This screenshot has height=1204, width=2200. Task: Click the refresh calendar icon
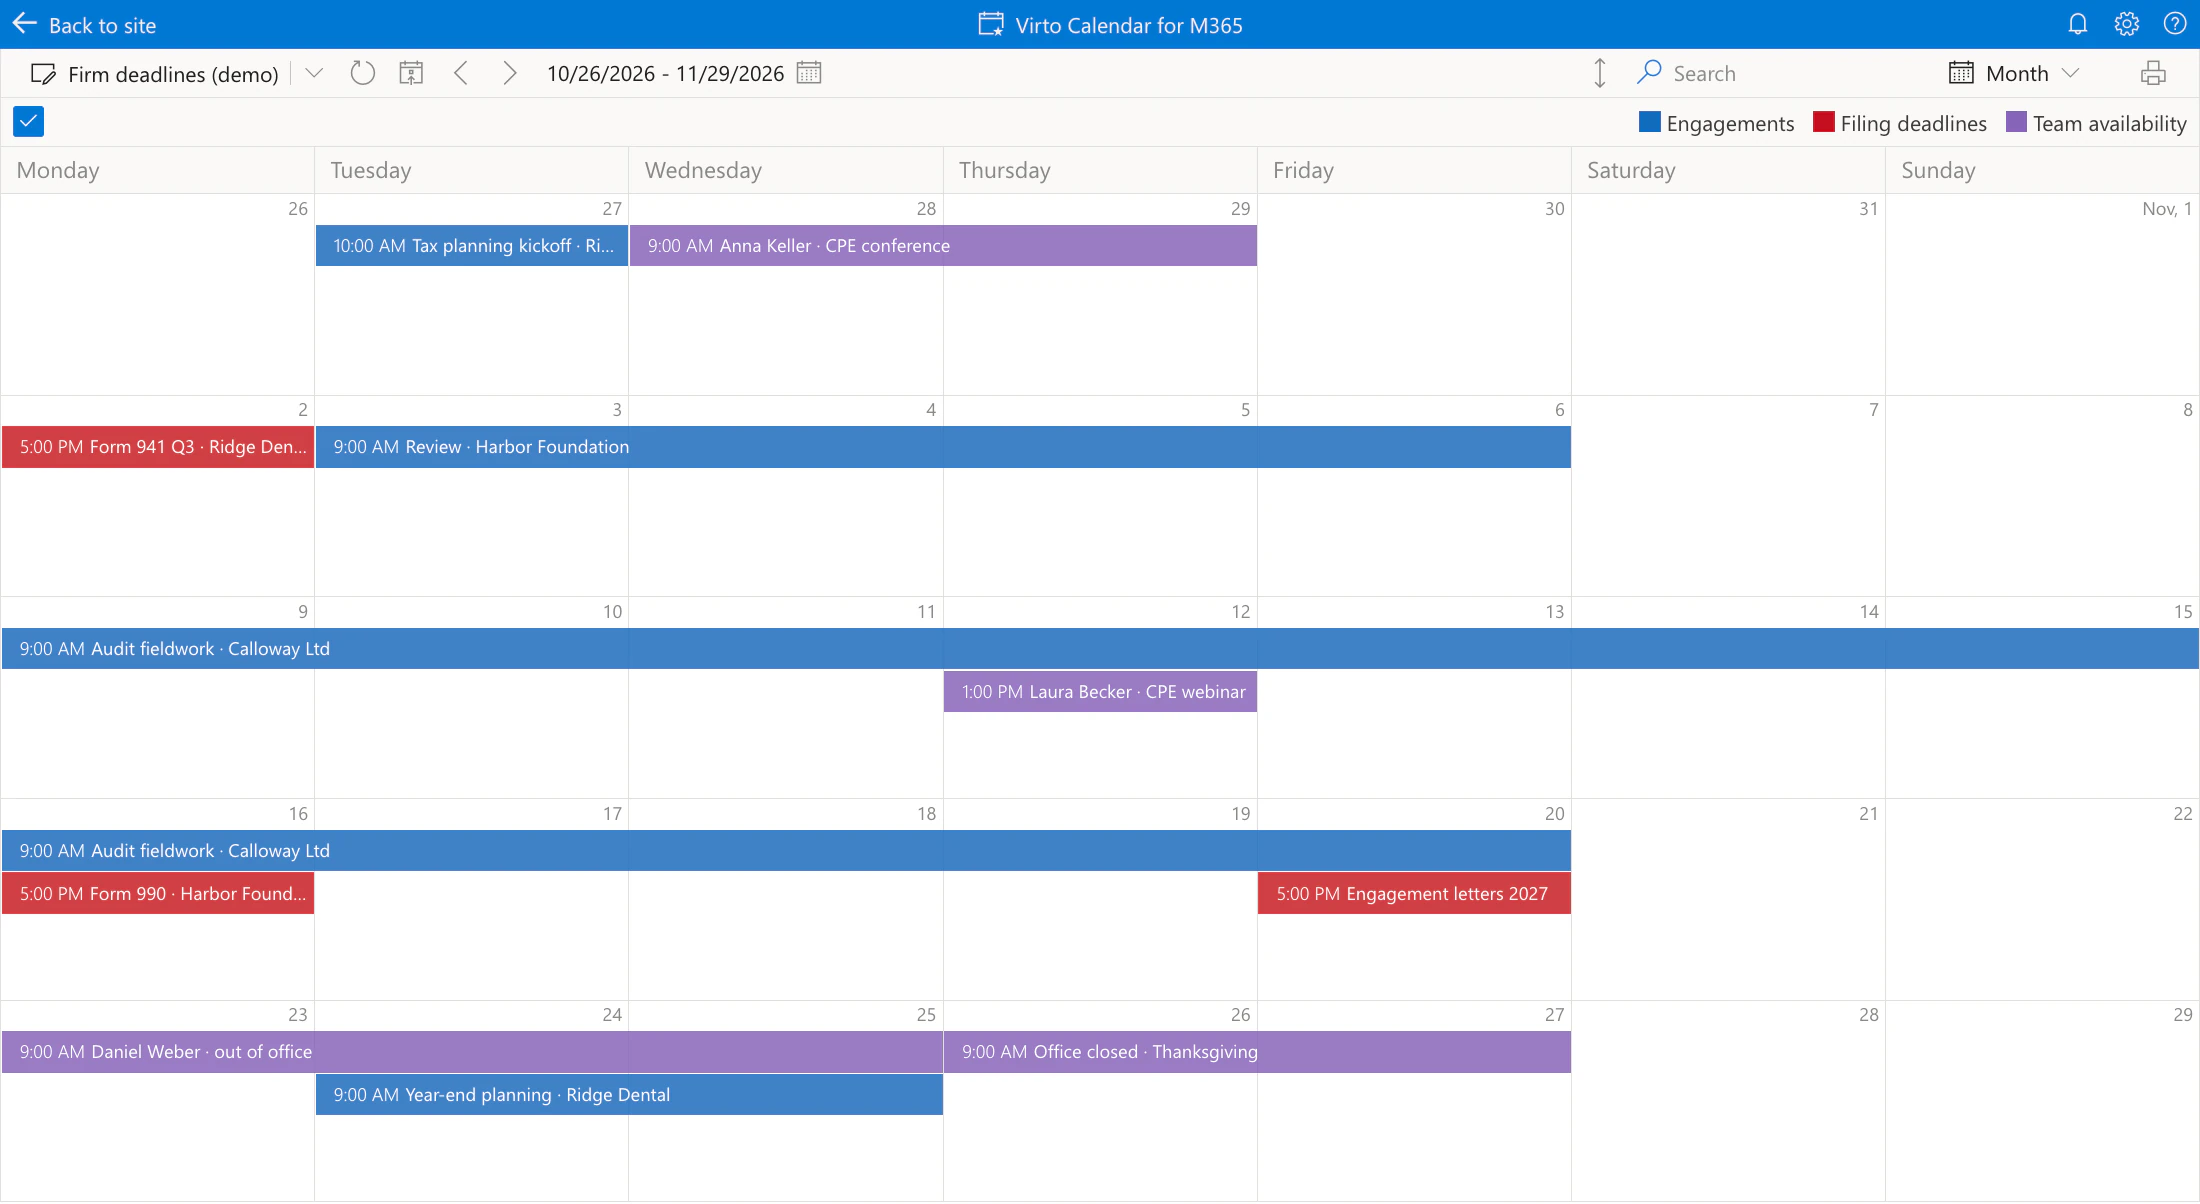(x=362, y=73)
